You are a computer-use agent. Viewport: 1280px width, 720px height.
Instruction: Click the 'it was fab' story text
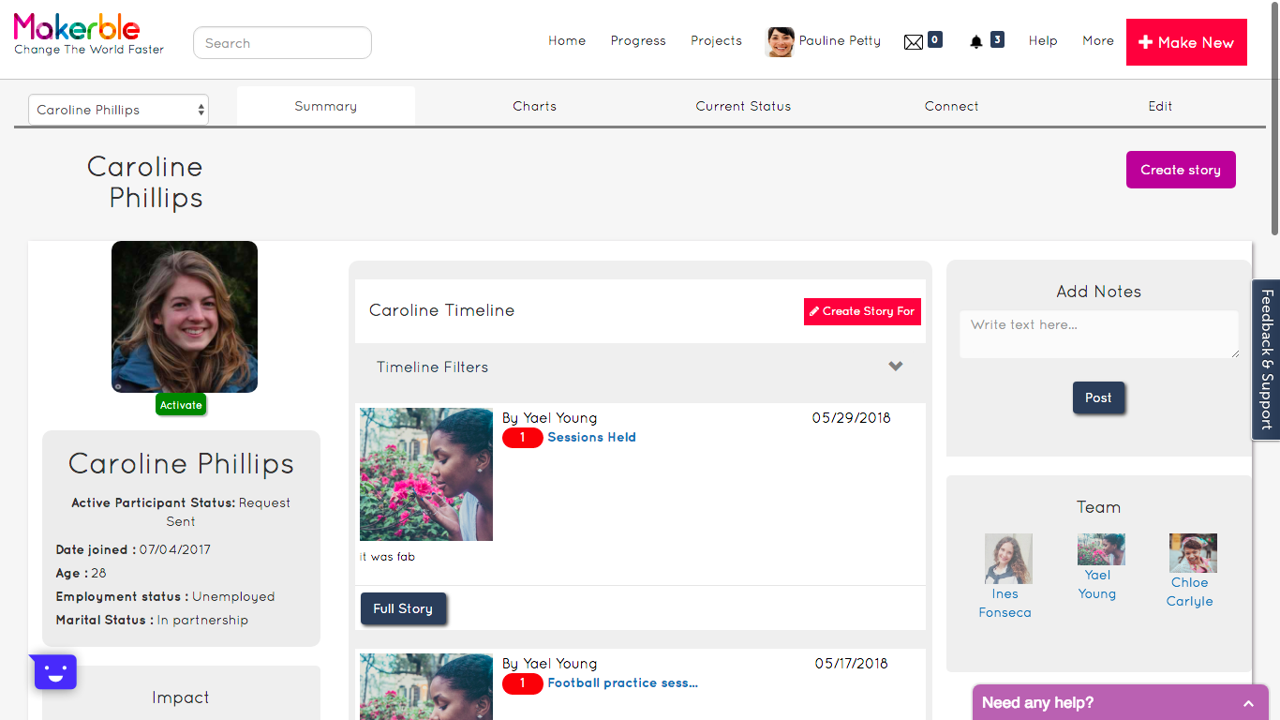pos(387,557)
